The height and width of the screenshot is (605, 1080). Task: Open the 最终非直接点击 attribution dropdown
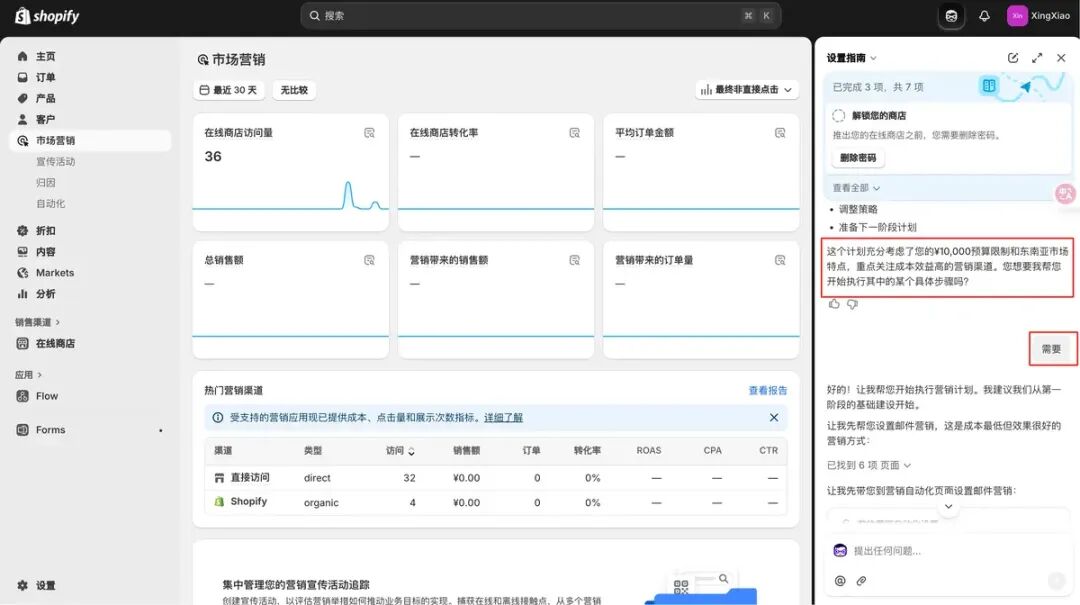click(747, 90)
